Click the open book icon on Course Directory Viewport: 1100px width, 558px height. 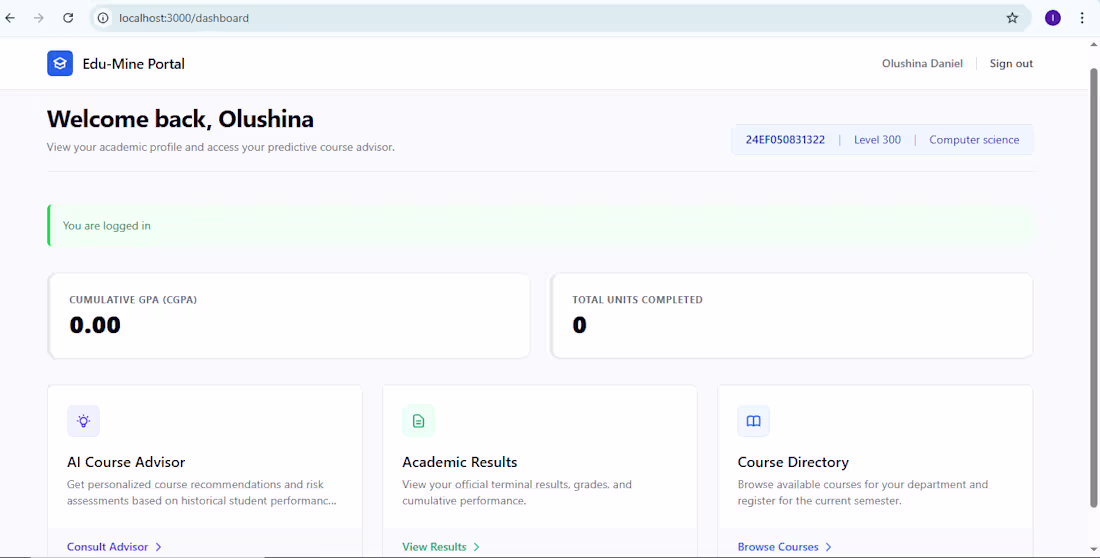point(753,421)
